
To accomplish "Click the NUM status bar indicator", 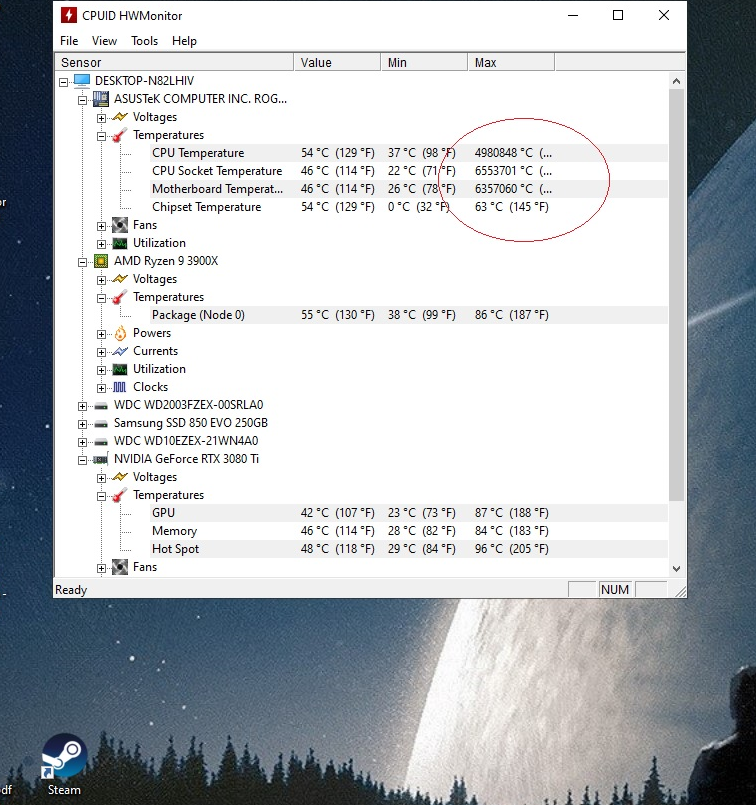I will pyautogui.click(x=615, y=589).
